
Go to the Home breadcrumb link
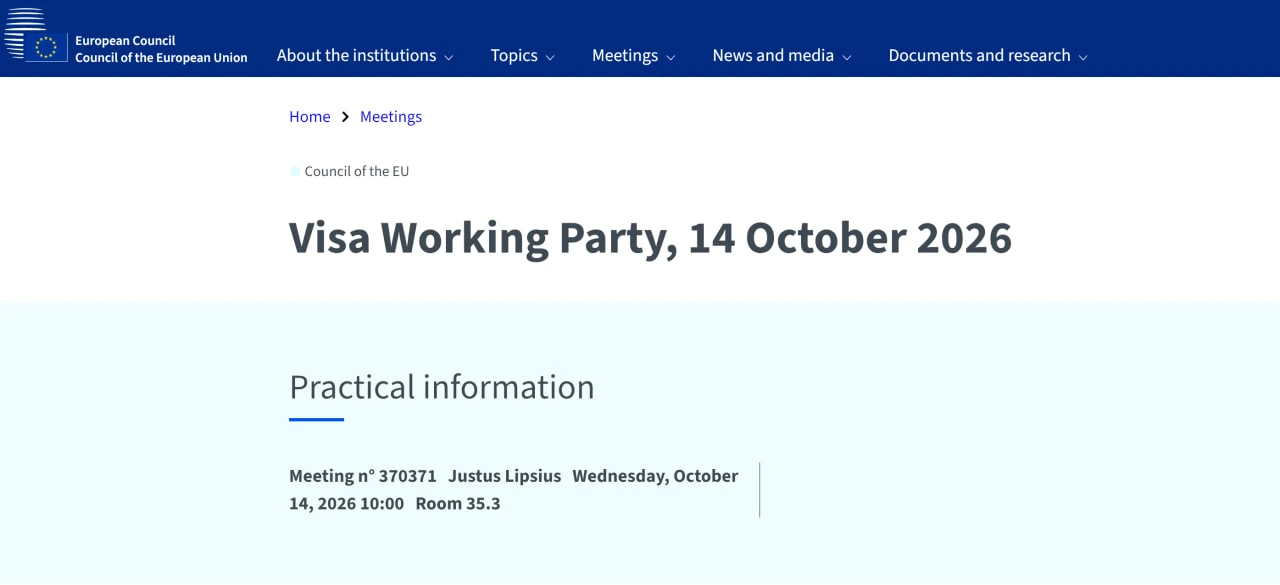pyautogui.click(x=310, y=117)
